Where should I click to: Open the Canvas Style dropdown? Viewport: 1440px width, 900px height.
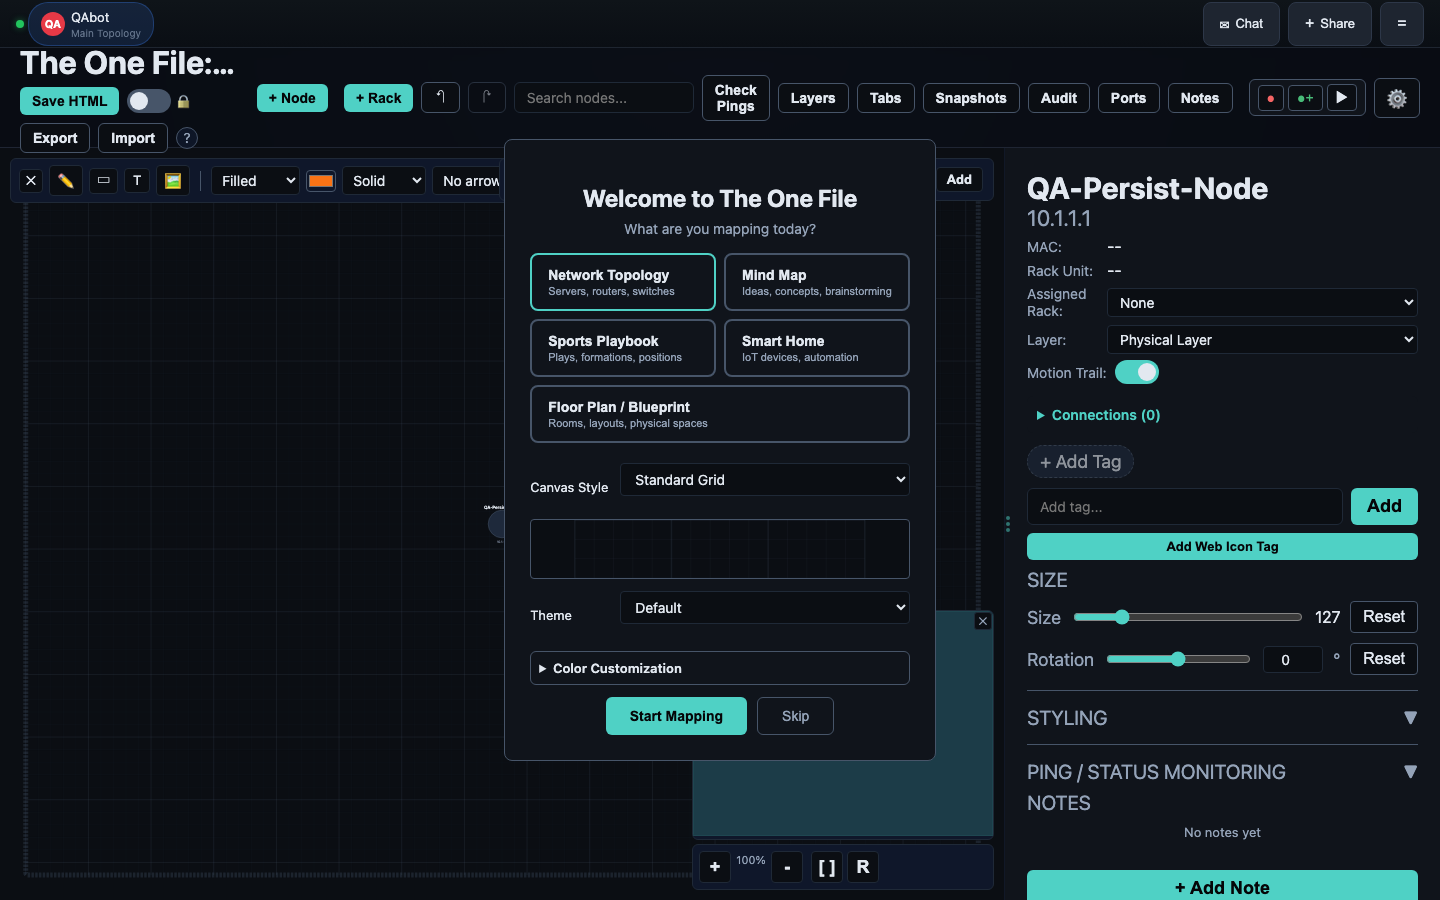(x=765, y=480)
